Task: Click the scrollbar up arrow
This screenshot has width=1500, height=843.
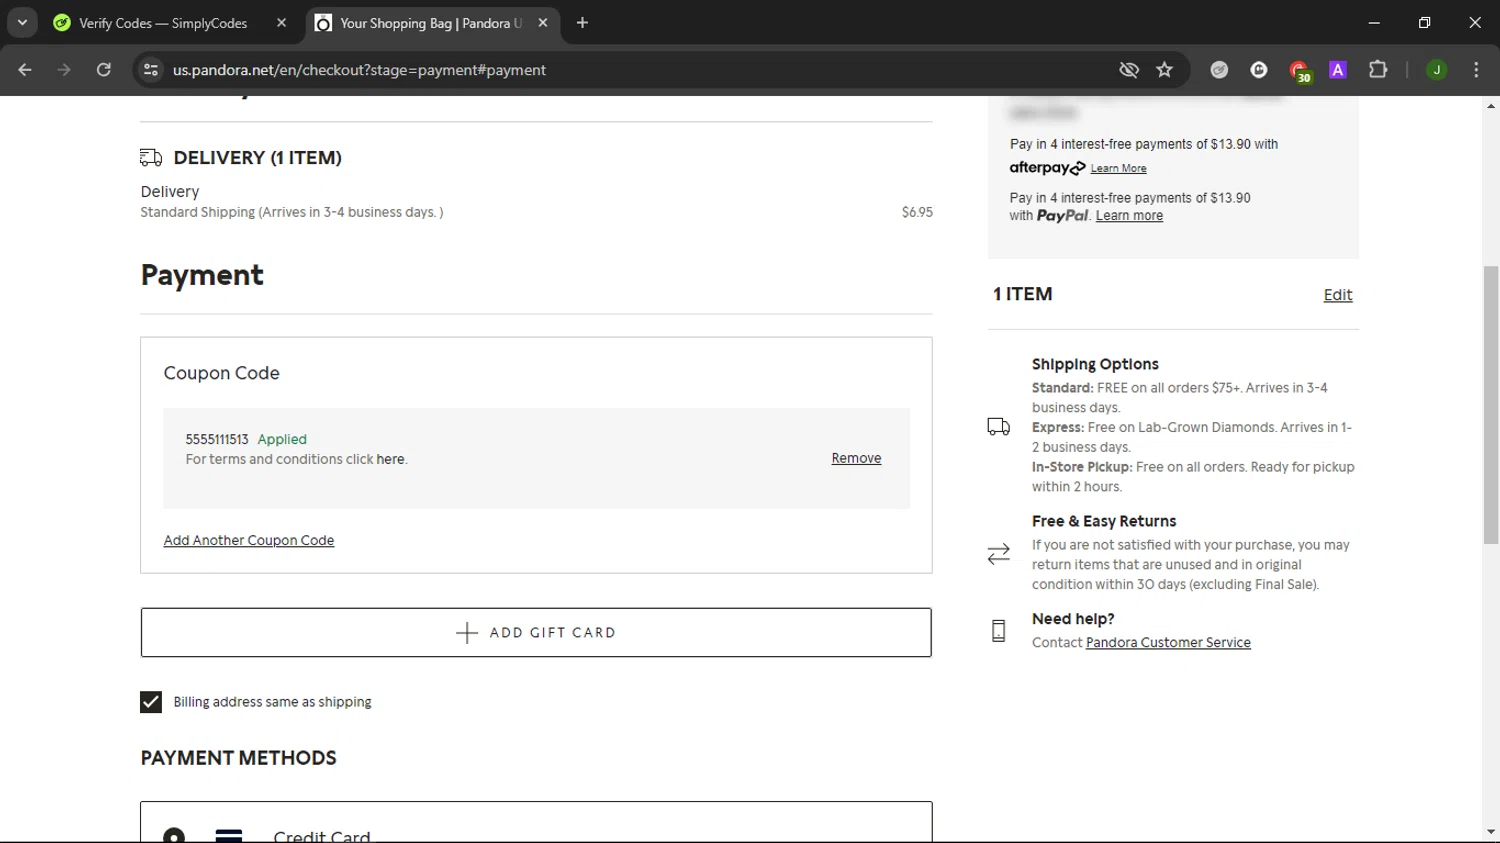Action: (x=1491, y=105)
